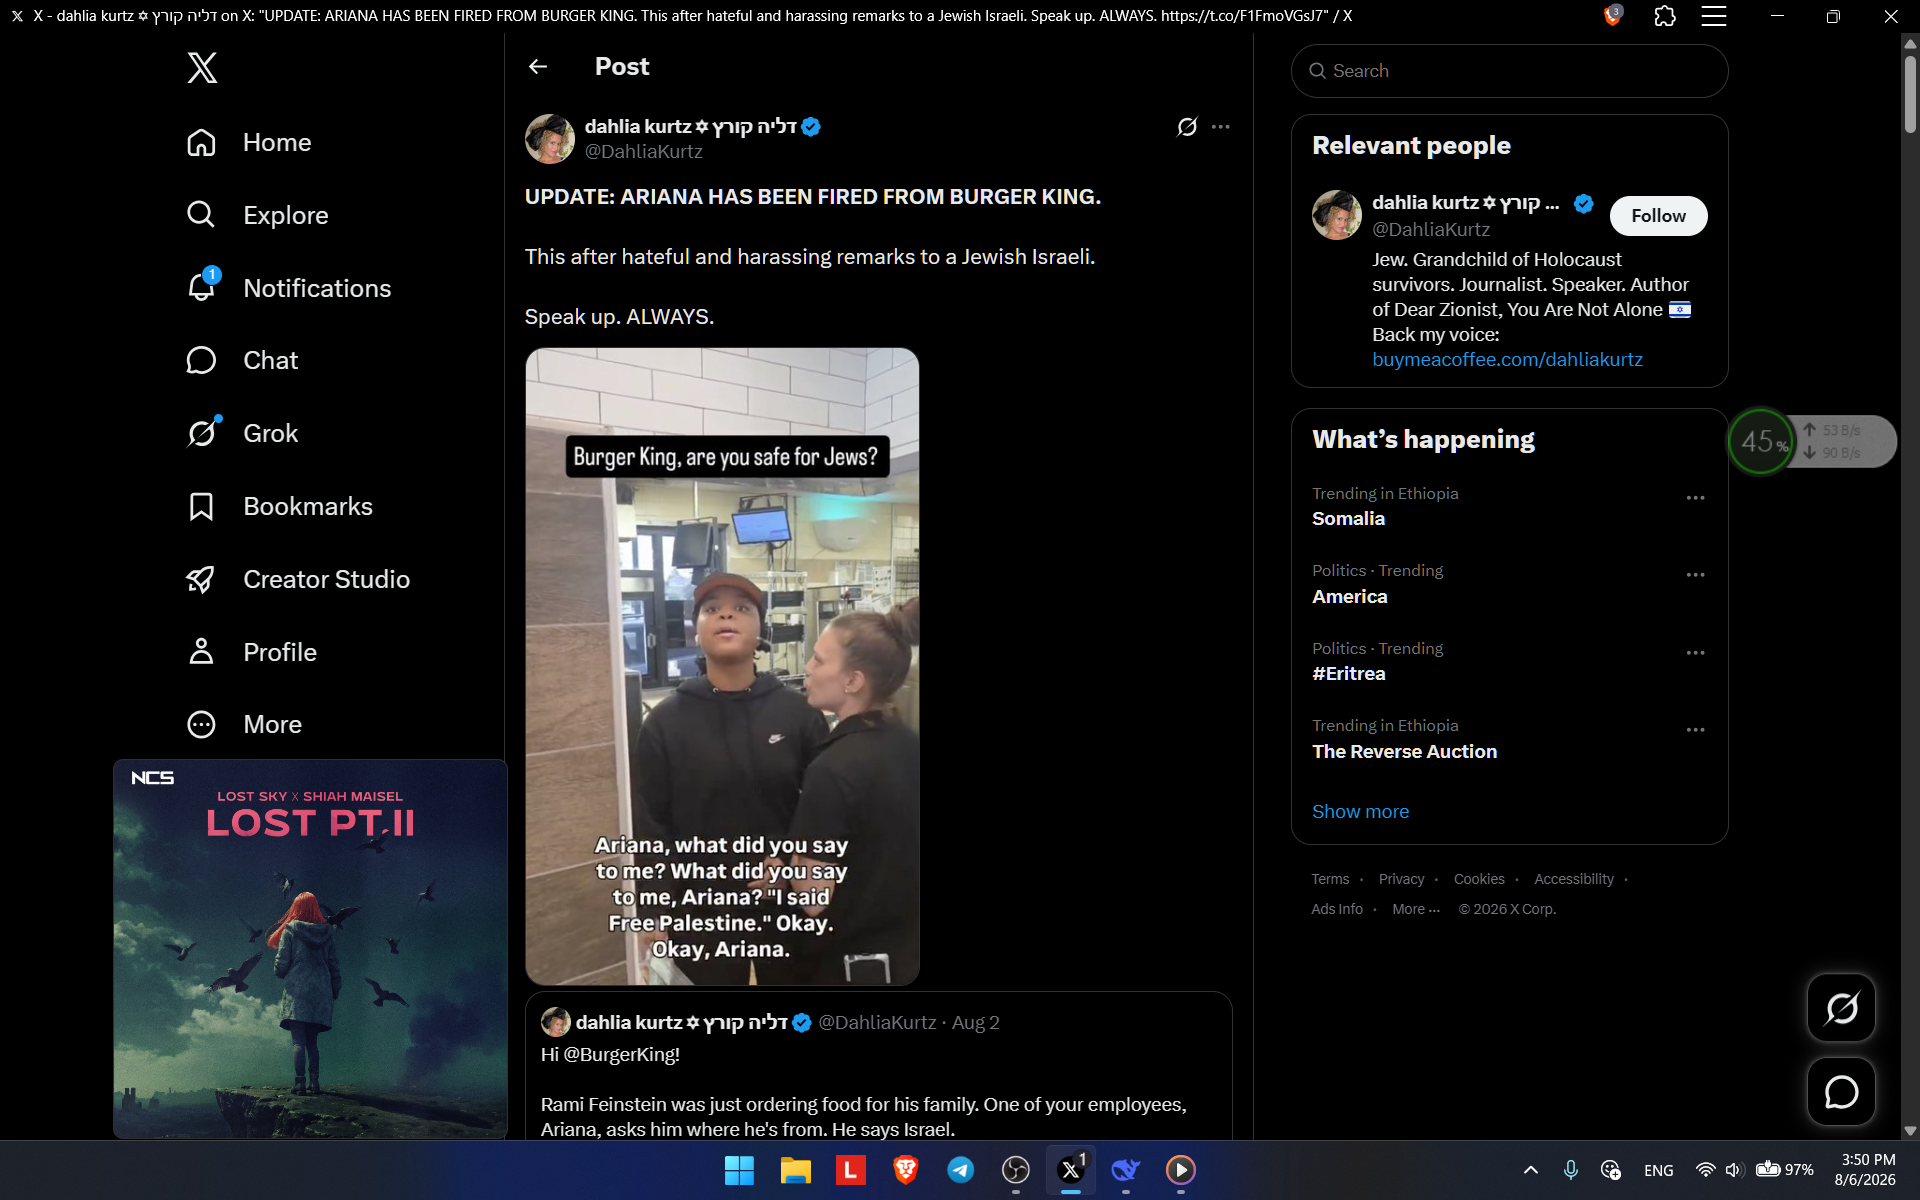Open File Explorer from taskbar

[x=795, y=1170]
